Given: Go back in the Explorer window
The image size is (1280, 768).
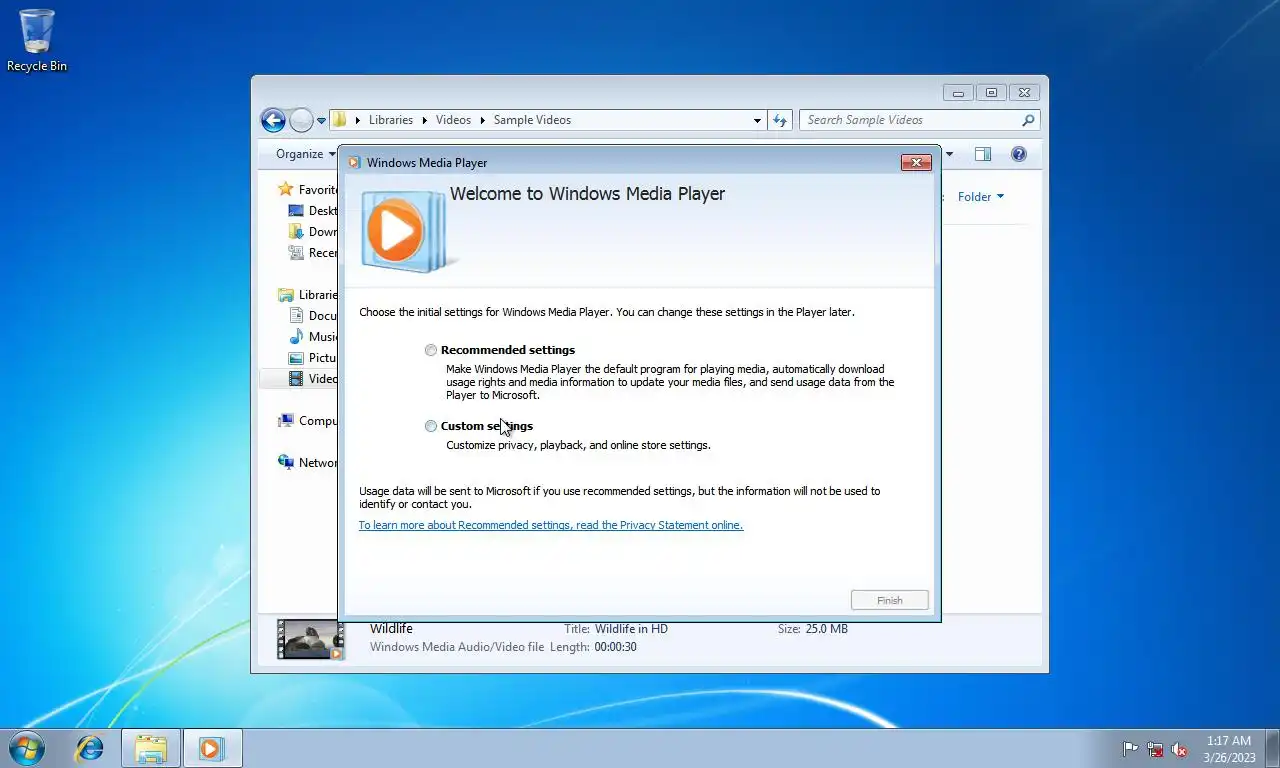Looking at the screenshot, I should pyautogui.click(x=273, y=120).
